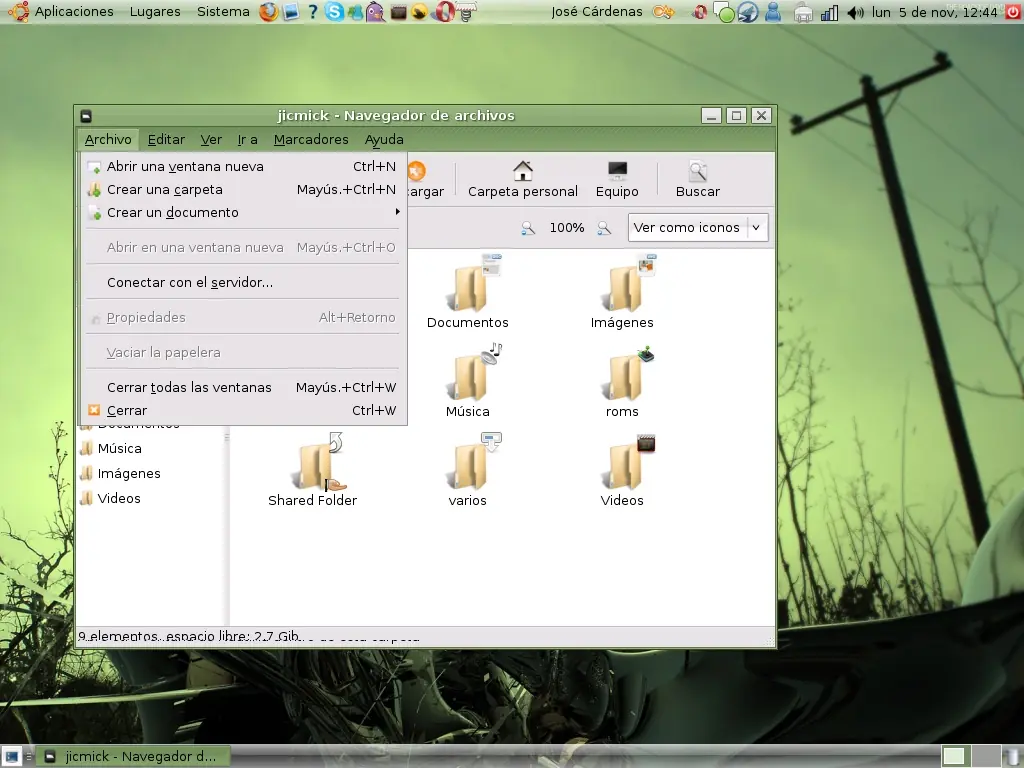
Task: Open the network signal bars tray icon
Action: 829,12
